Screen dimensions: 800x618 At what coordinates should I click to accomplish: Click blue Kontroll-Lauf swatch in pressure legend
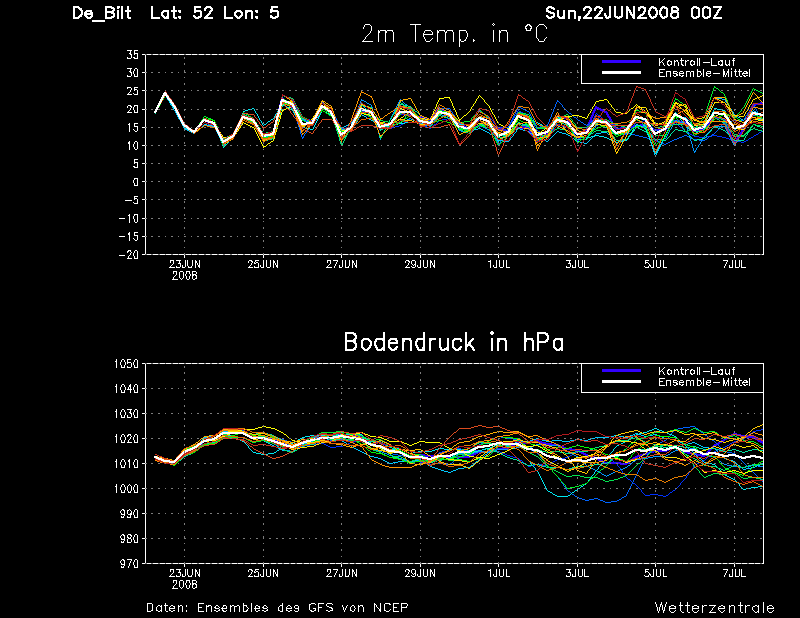coord(620,371)
